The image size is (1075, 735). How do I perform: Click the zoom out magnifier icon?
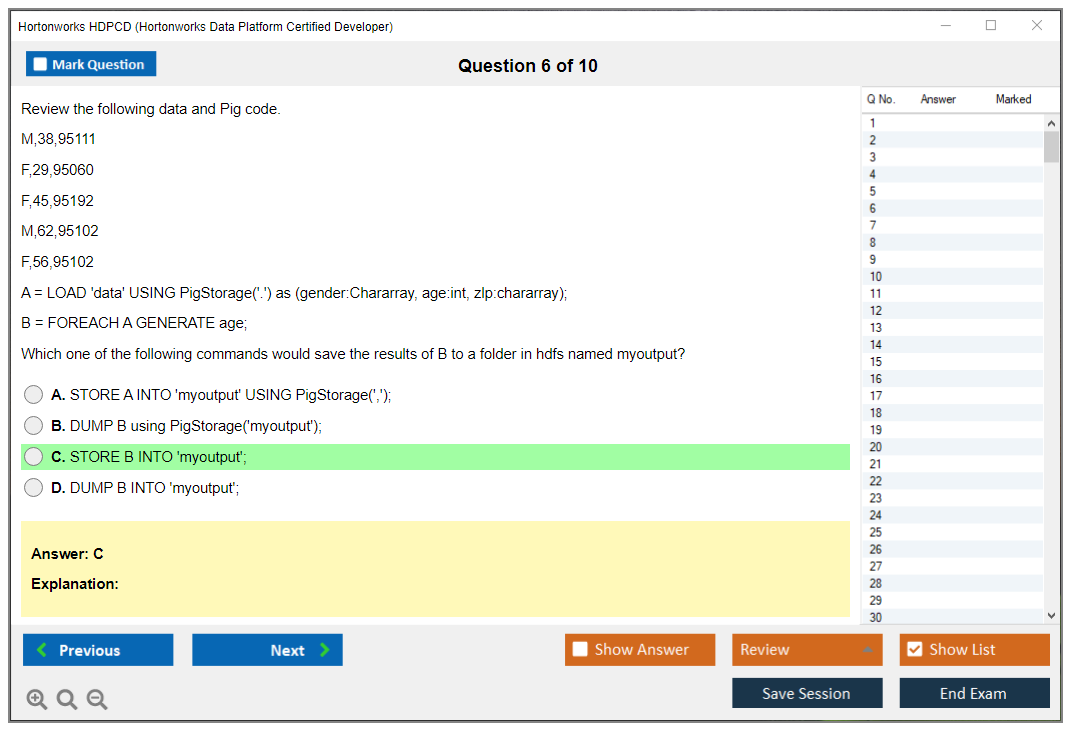(97, 700)
